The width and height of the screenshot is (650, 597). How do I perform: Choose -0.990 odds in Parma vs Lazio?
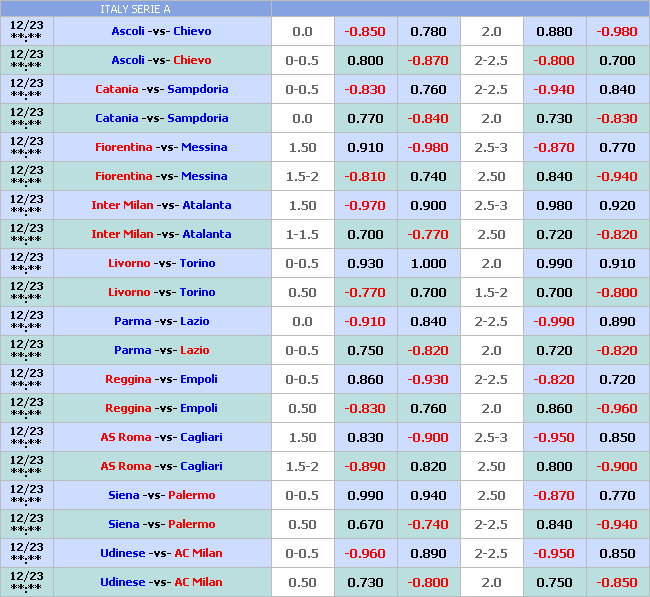[554, 321]
